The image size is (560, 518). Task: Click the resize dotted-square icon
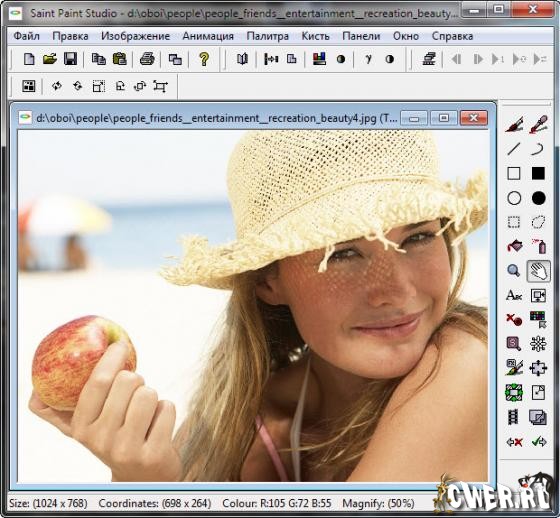coord(99,86)
